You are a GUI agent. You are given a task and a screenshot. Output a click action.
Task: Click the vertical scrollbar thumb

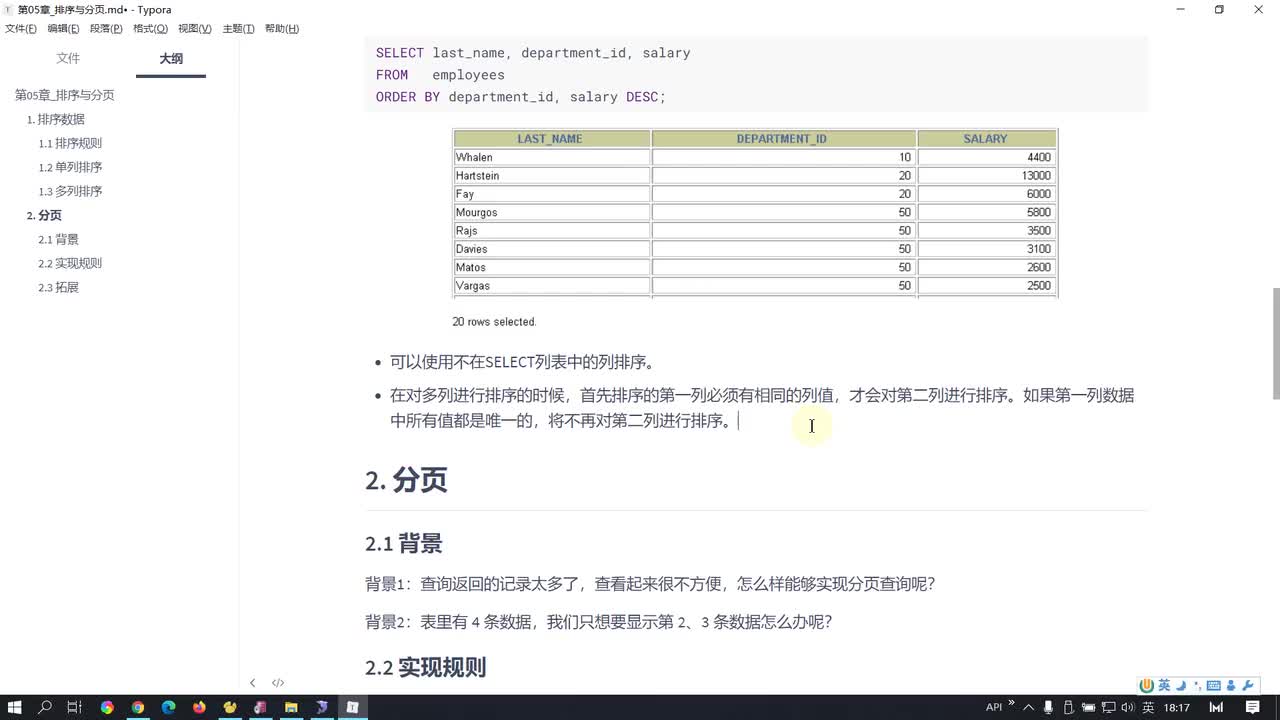click(1275, 343)
